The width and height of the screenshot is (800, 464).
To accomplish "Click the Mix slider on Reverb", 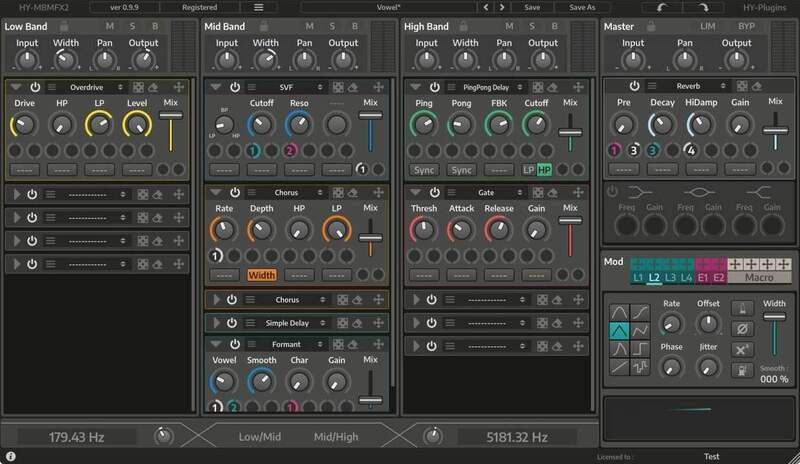I will tap(775, 130).
